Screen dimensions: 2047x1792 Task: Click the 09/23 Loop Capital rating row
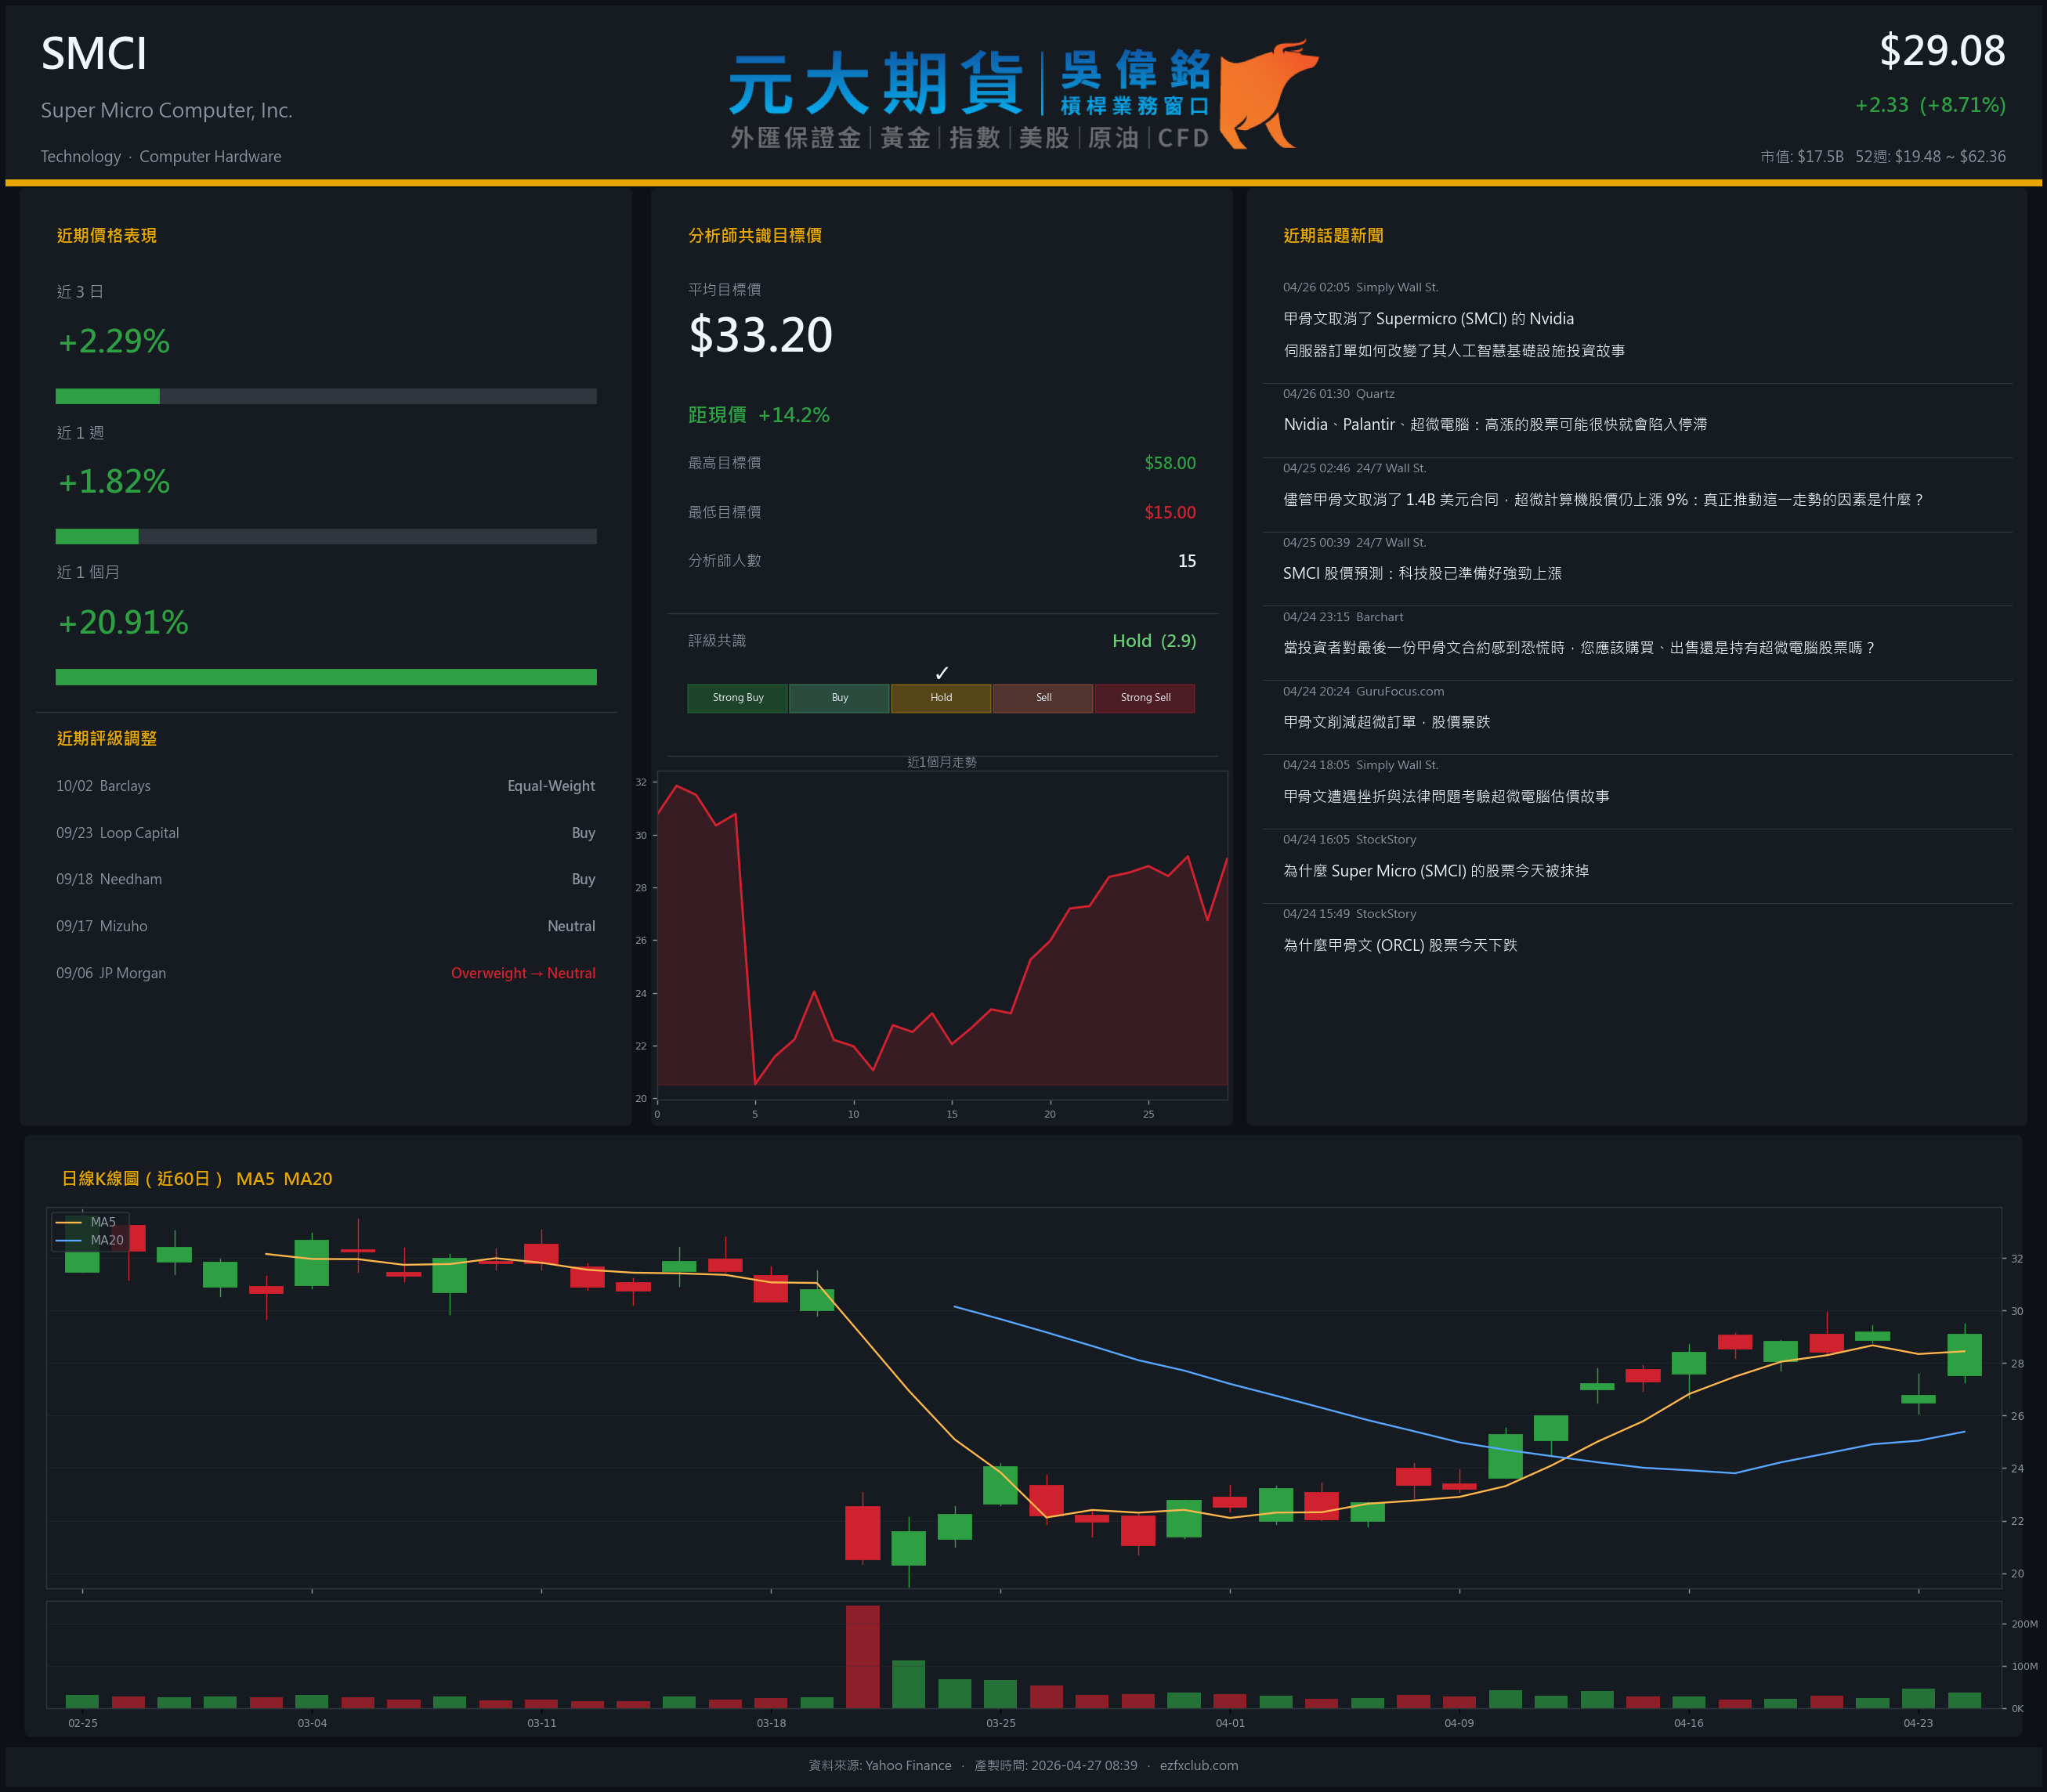326,833
